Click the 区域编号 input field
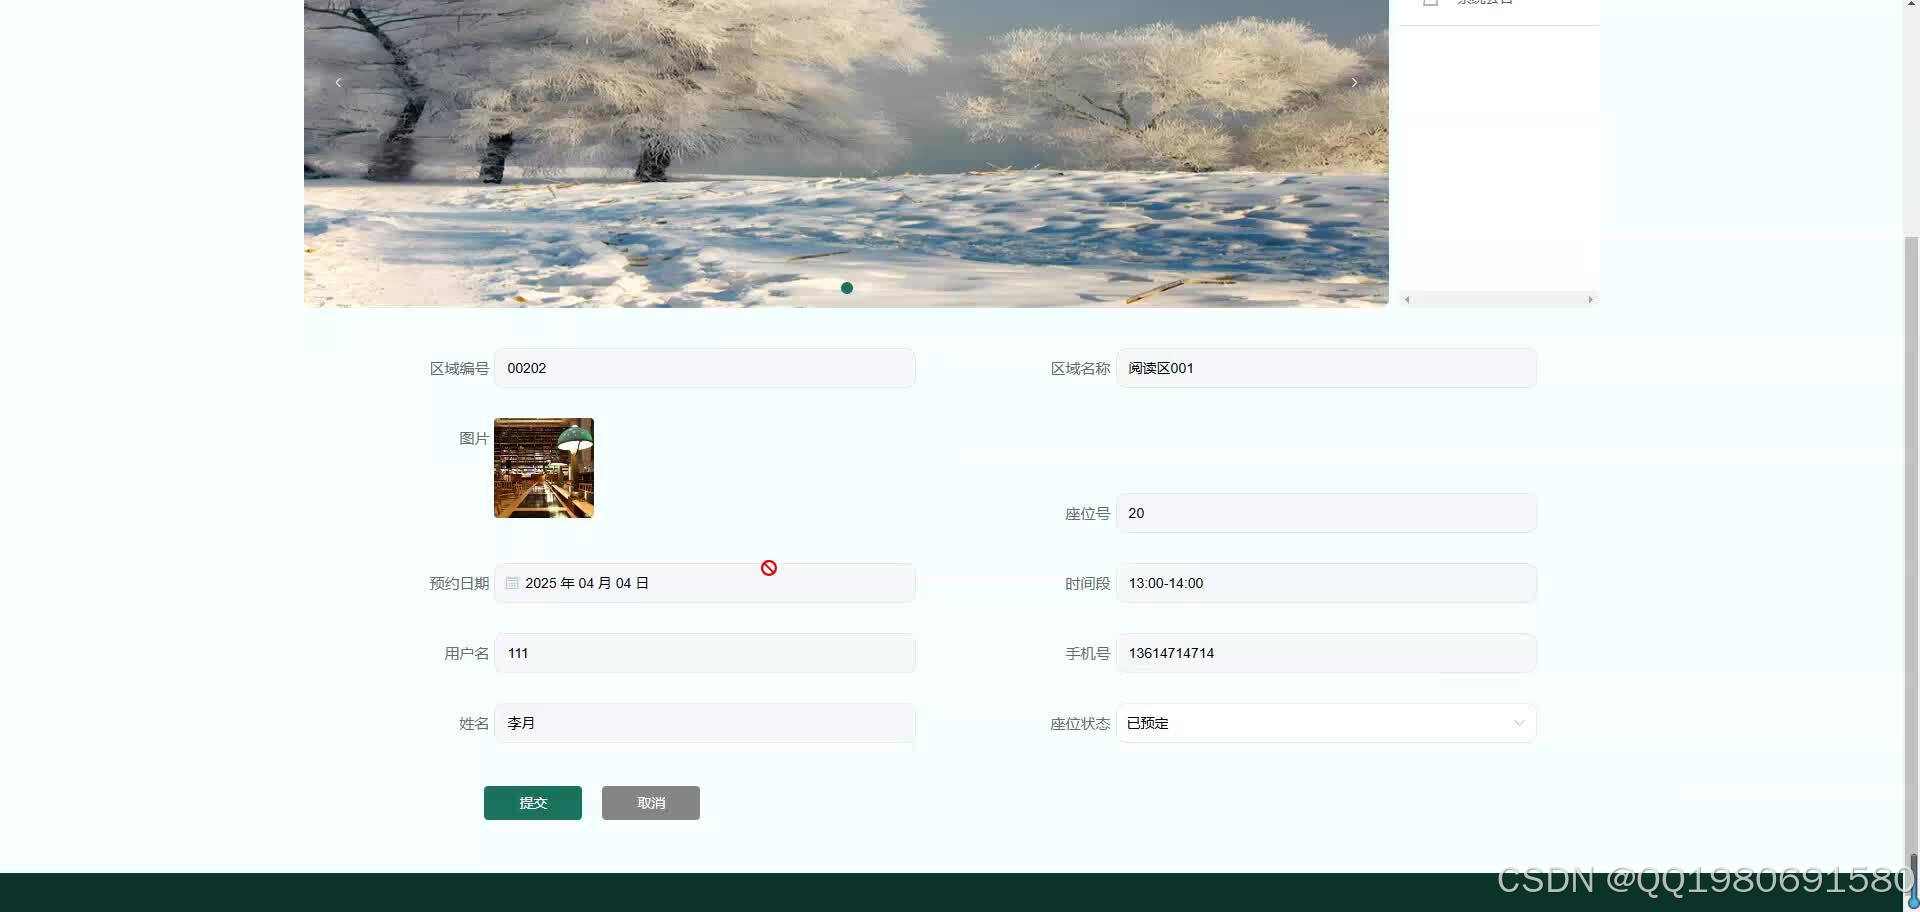Image resolution: width=1920 pixels, height=912 pixels. pyautogui.click(x=705, y=368)
